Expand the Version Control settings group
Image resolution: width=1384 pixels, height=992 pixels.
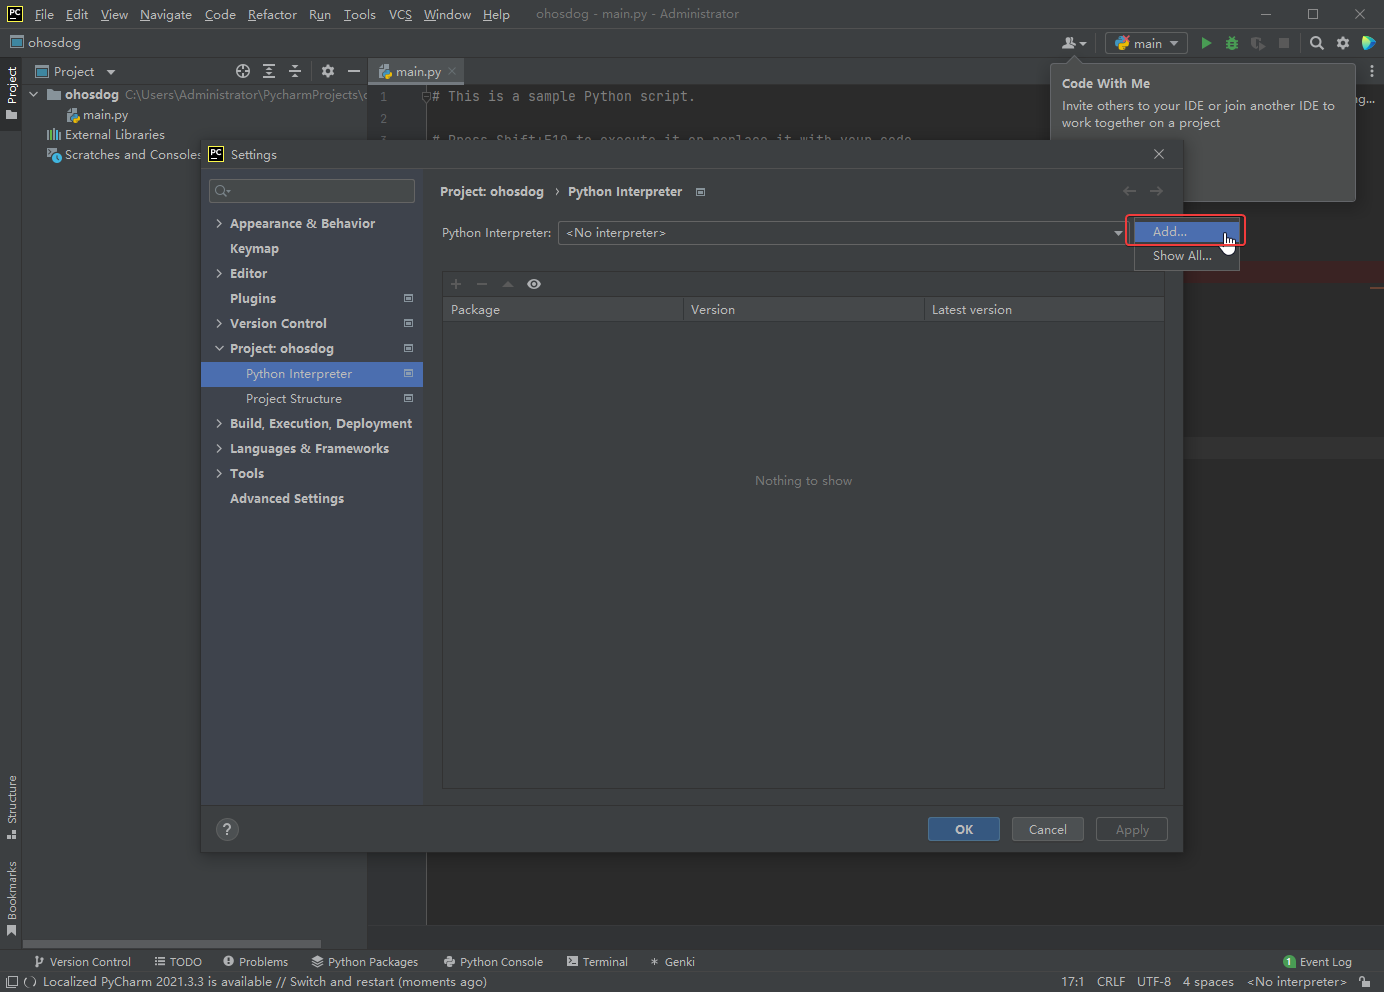[219, 323]
